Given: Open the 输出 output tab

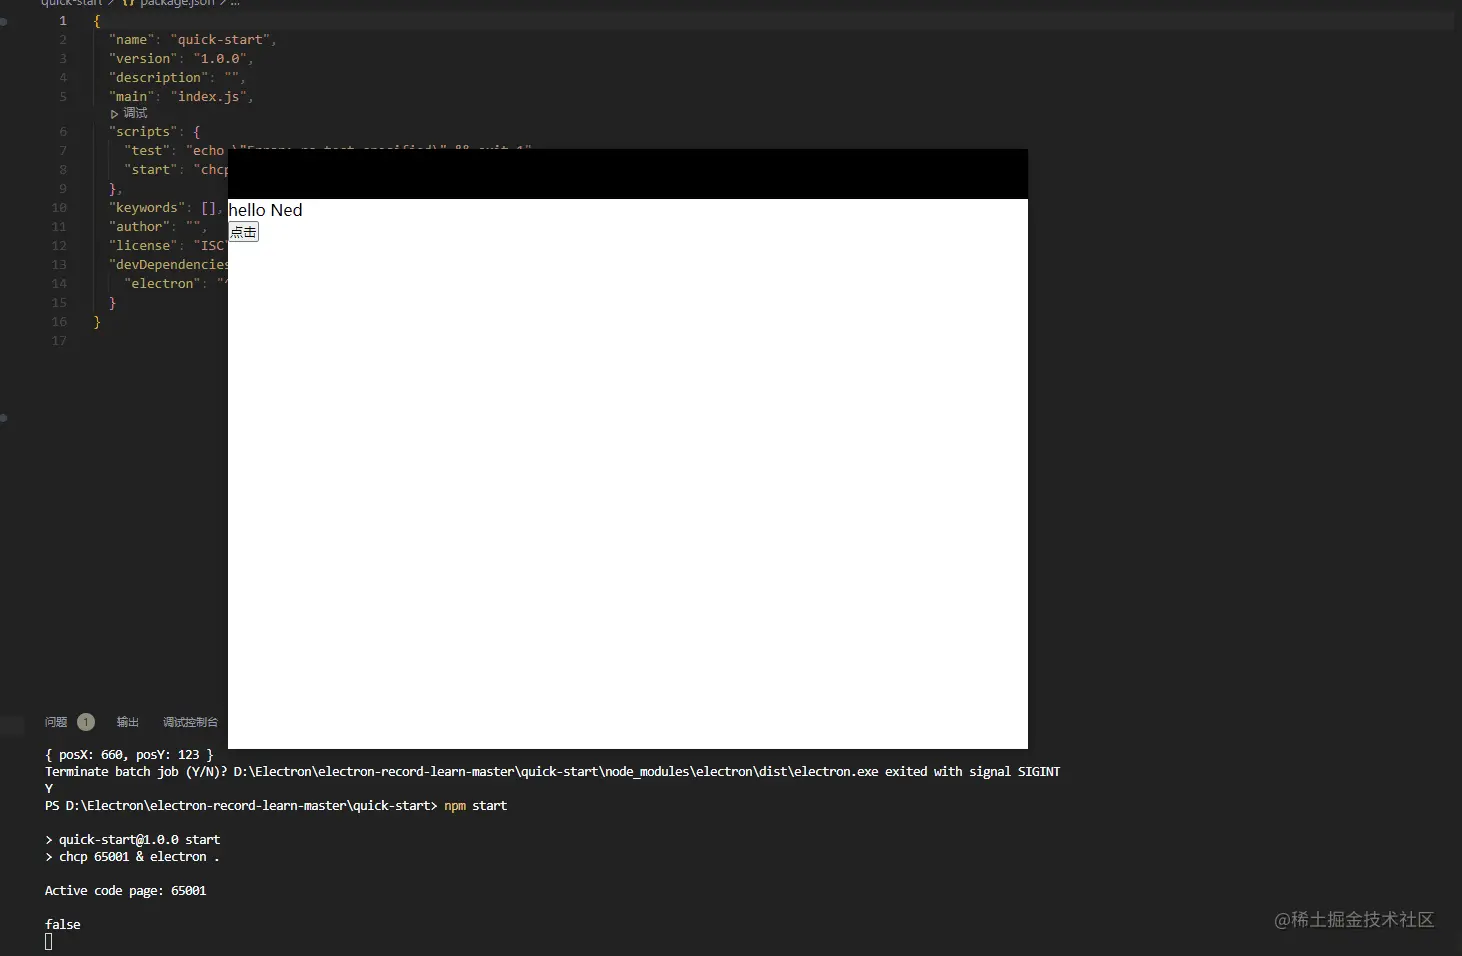Looking at the screenshot, I should tap(128, 722).
